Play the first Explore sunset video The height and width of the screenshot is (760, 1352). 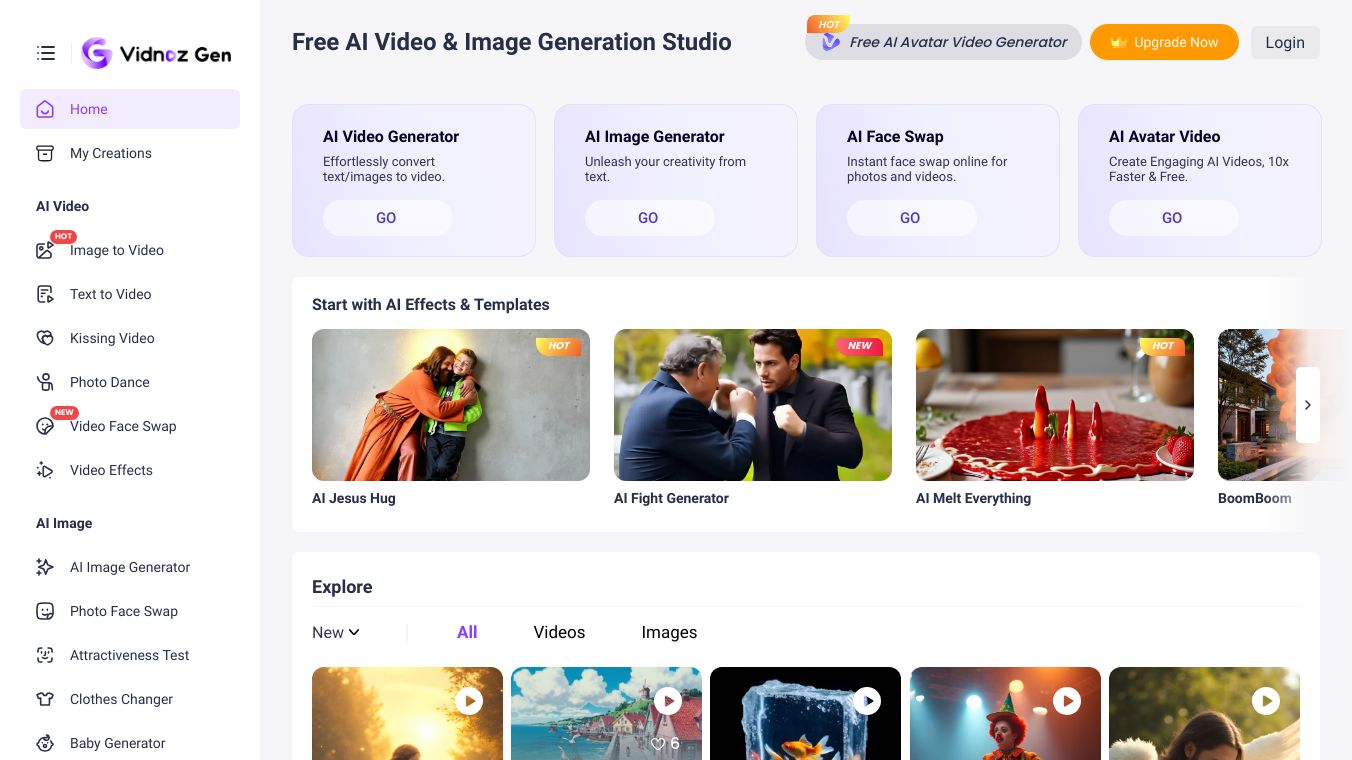click(469, 701)
